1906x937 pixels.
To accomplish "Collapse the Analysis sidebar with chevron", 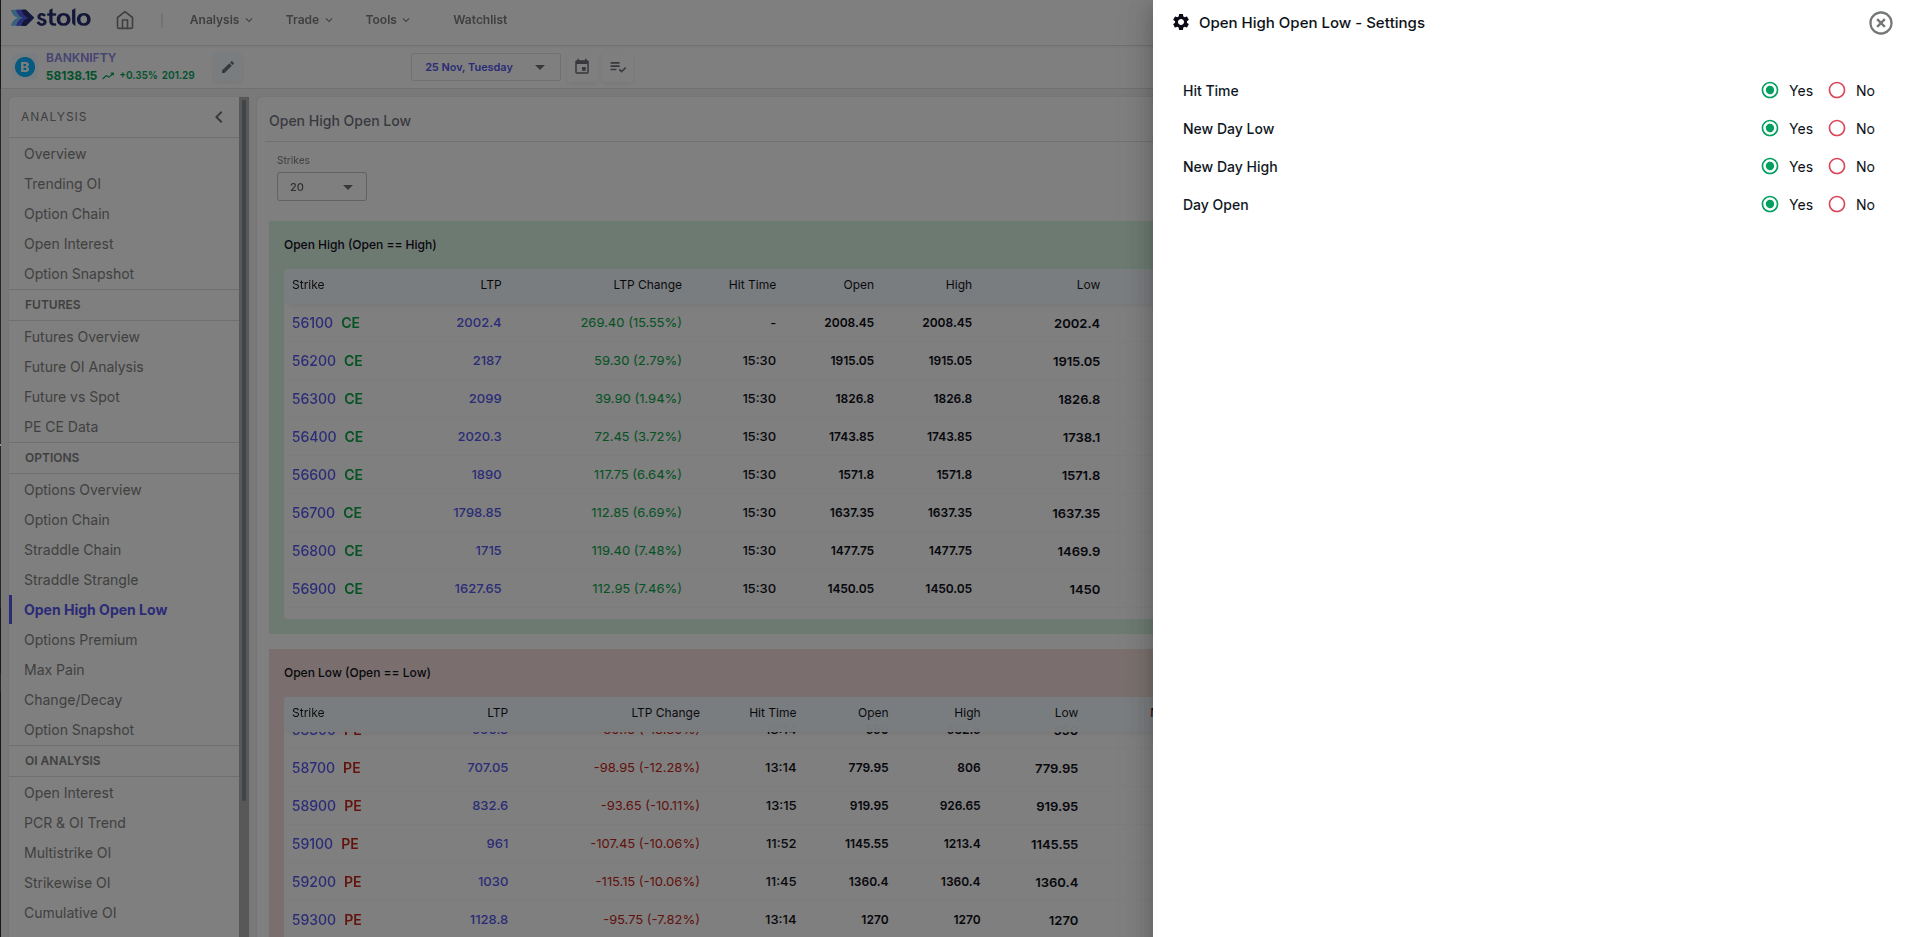I will [x=219, y=117].
